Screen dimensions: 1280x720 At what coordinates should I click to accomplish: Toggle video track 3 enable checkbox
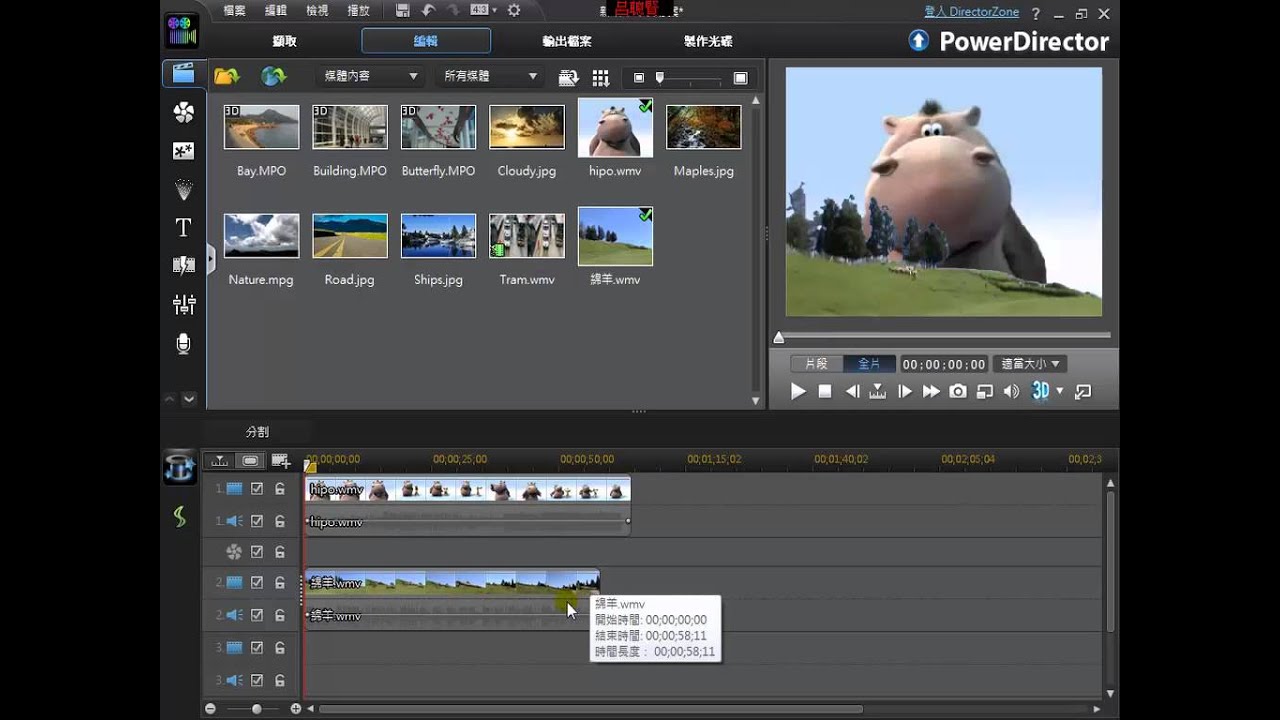click(x=257, y=648)
